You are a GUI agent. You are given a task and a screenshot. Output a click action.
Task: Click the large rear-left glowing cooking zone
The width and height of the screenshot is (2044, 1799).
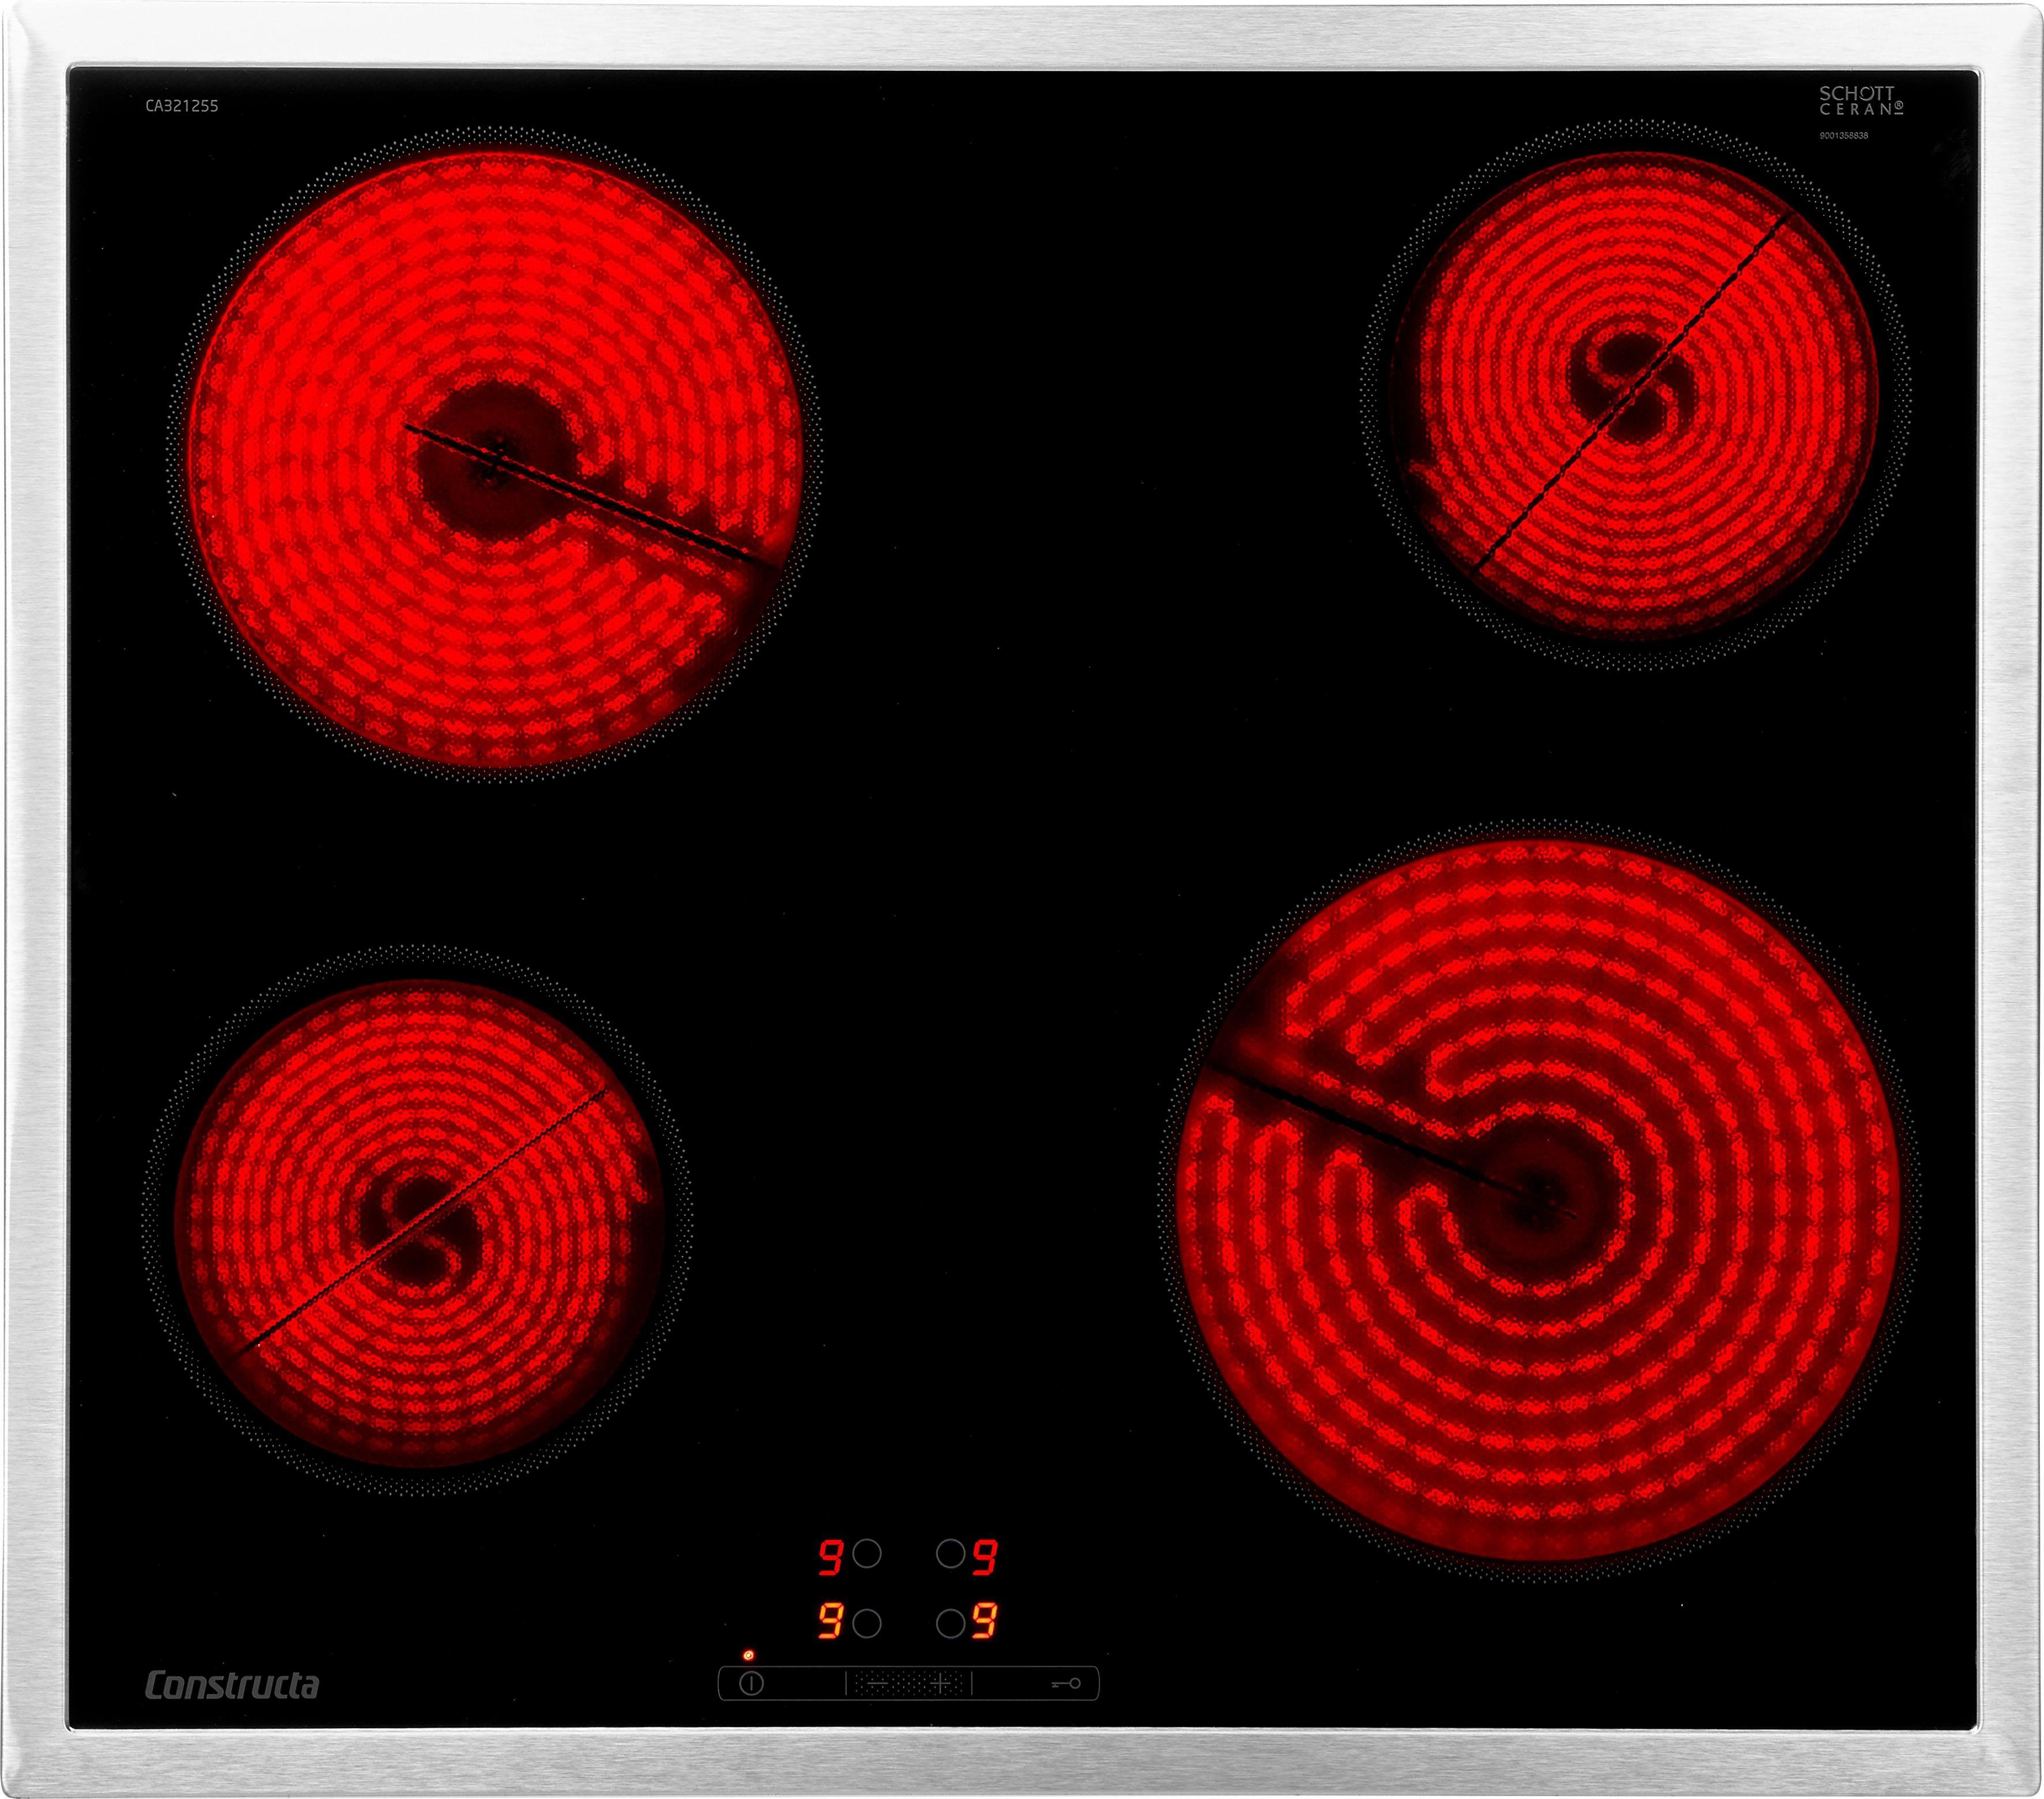tap(495, 460)
